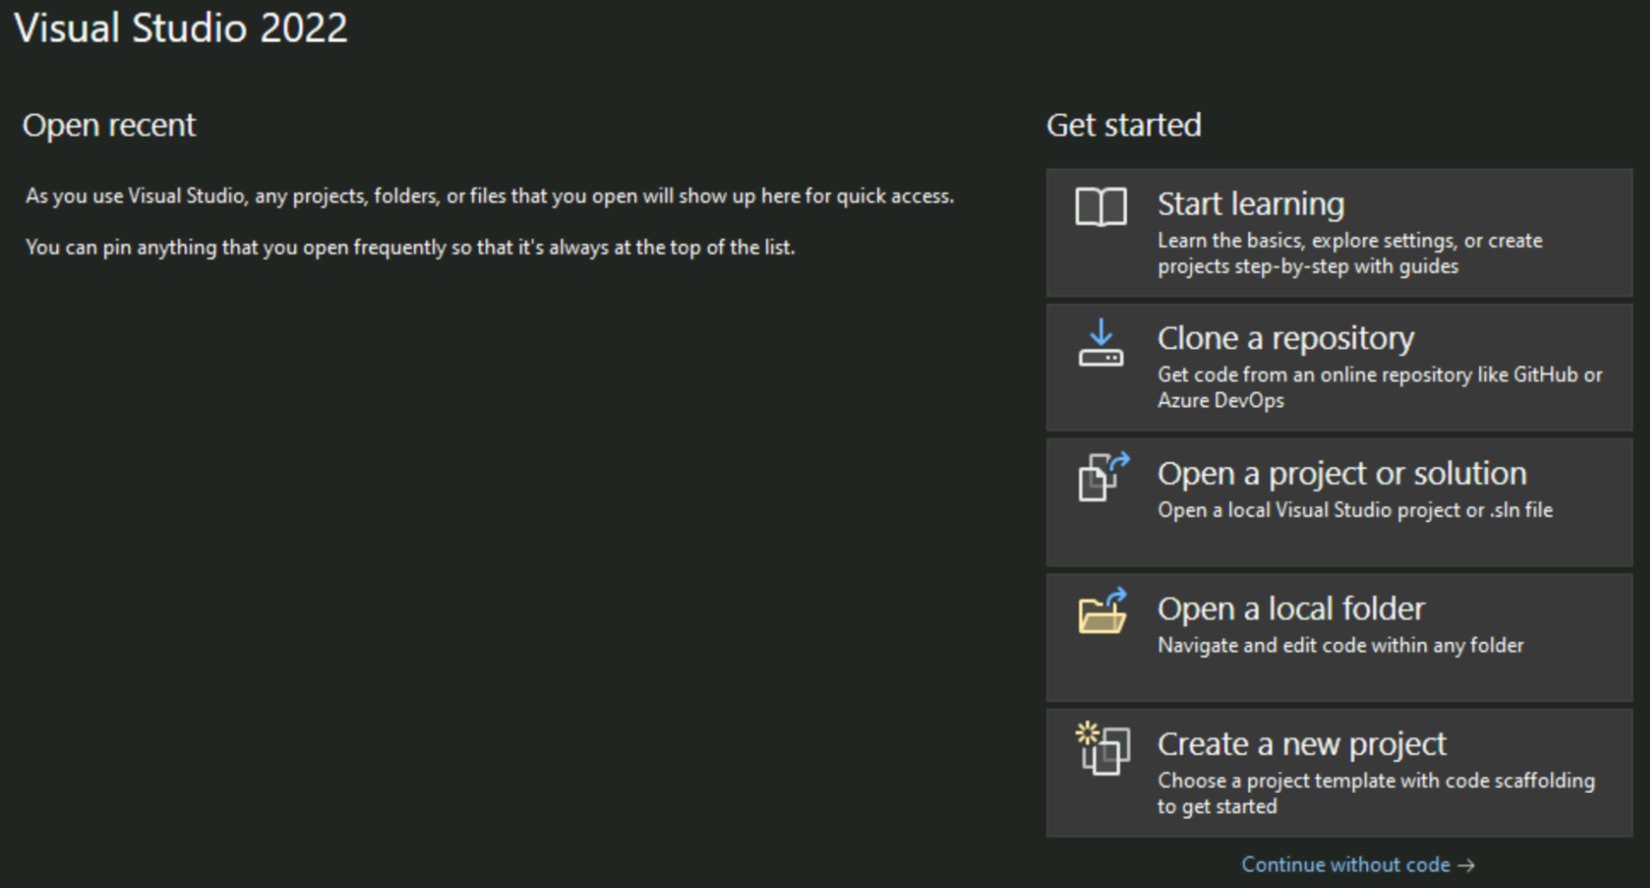Open the Start learning card title

click(x=1251, y=204)
